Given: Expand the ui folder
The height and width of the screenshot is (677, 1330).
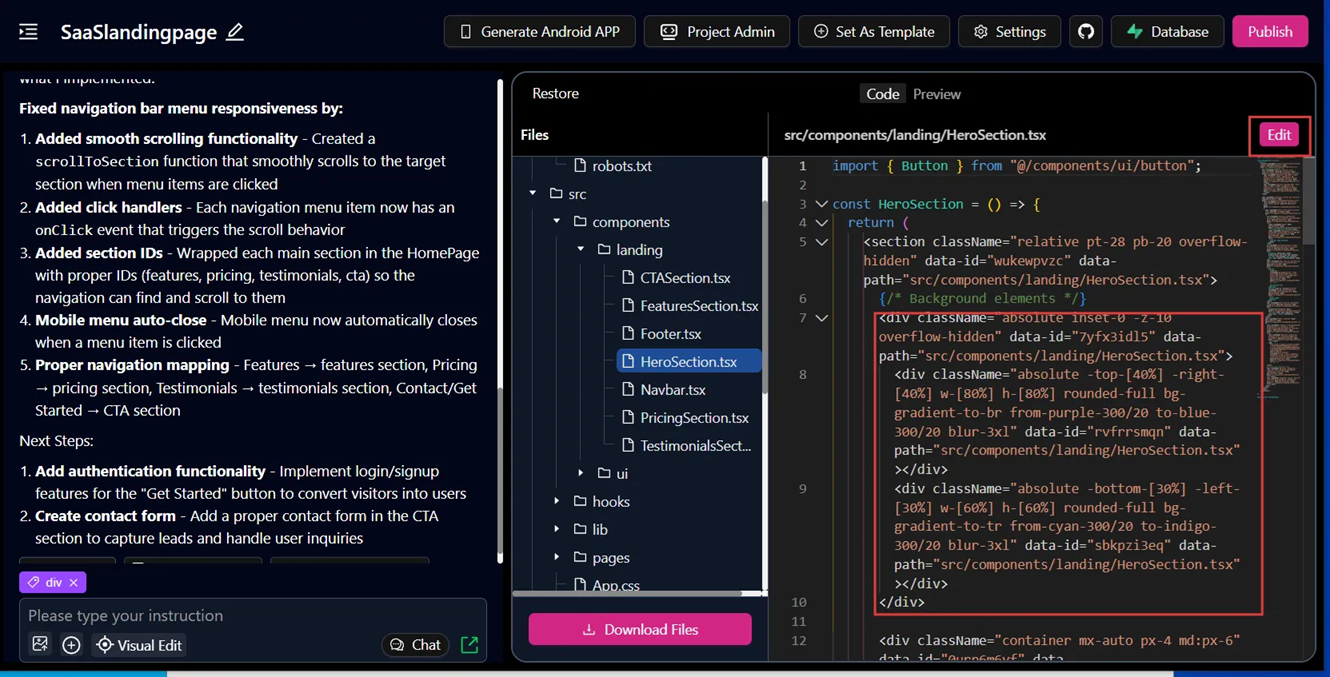Looking at the screenshot, I should click(x=581, y=474).
